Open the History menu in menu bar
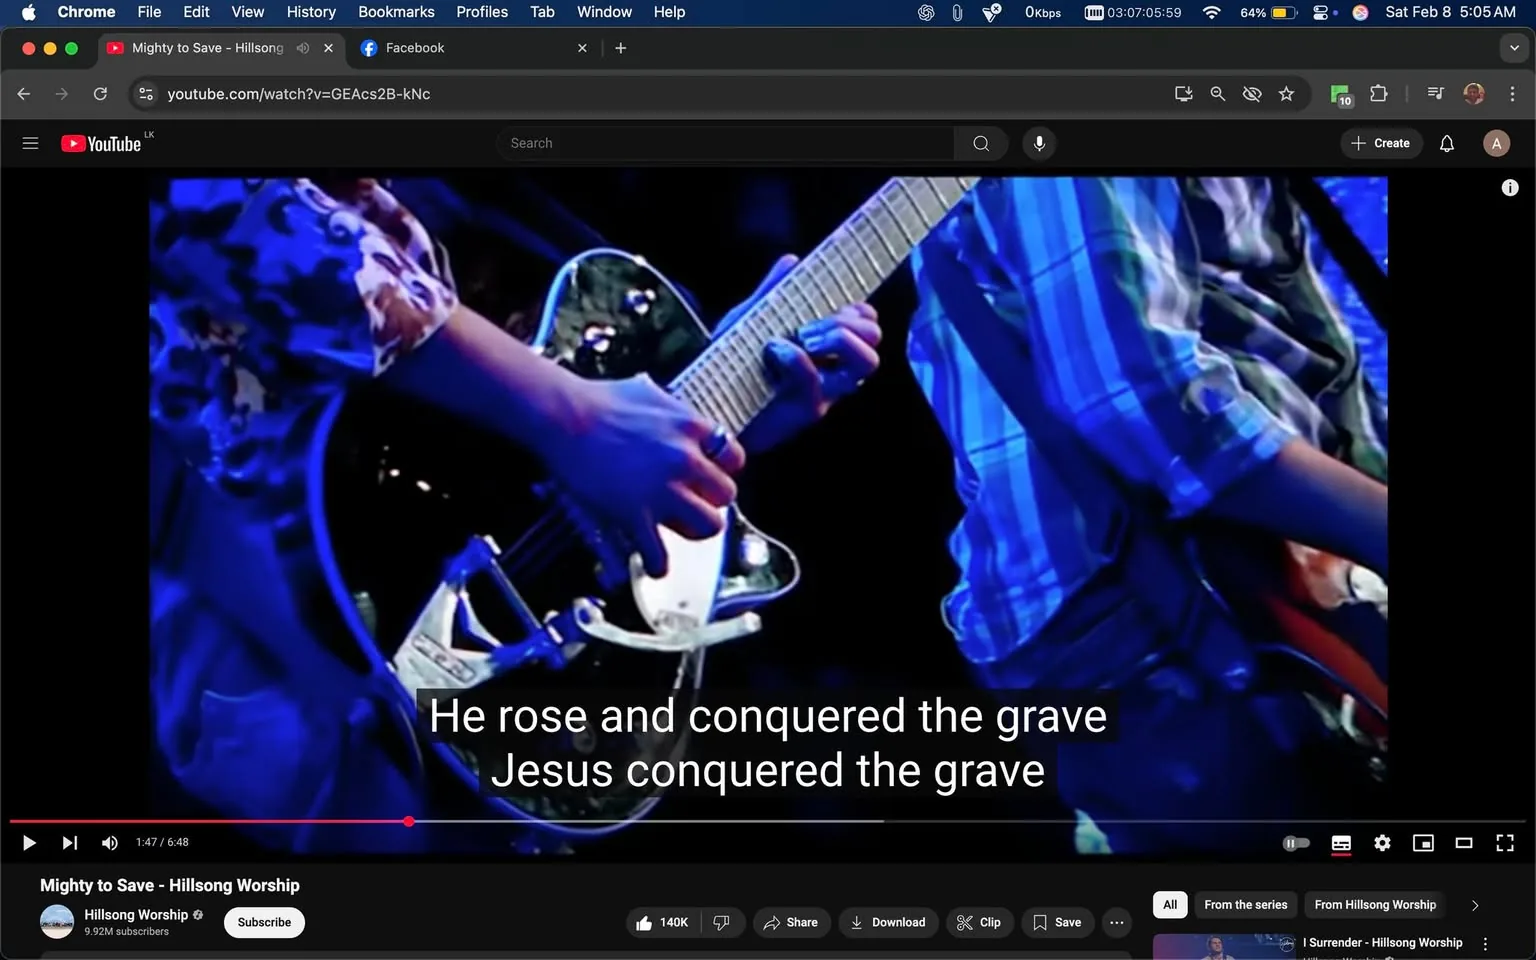 click(x=311, y=12)
